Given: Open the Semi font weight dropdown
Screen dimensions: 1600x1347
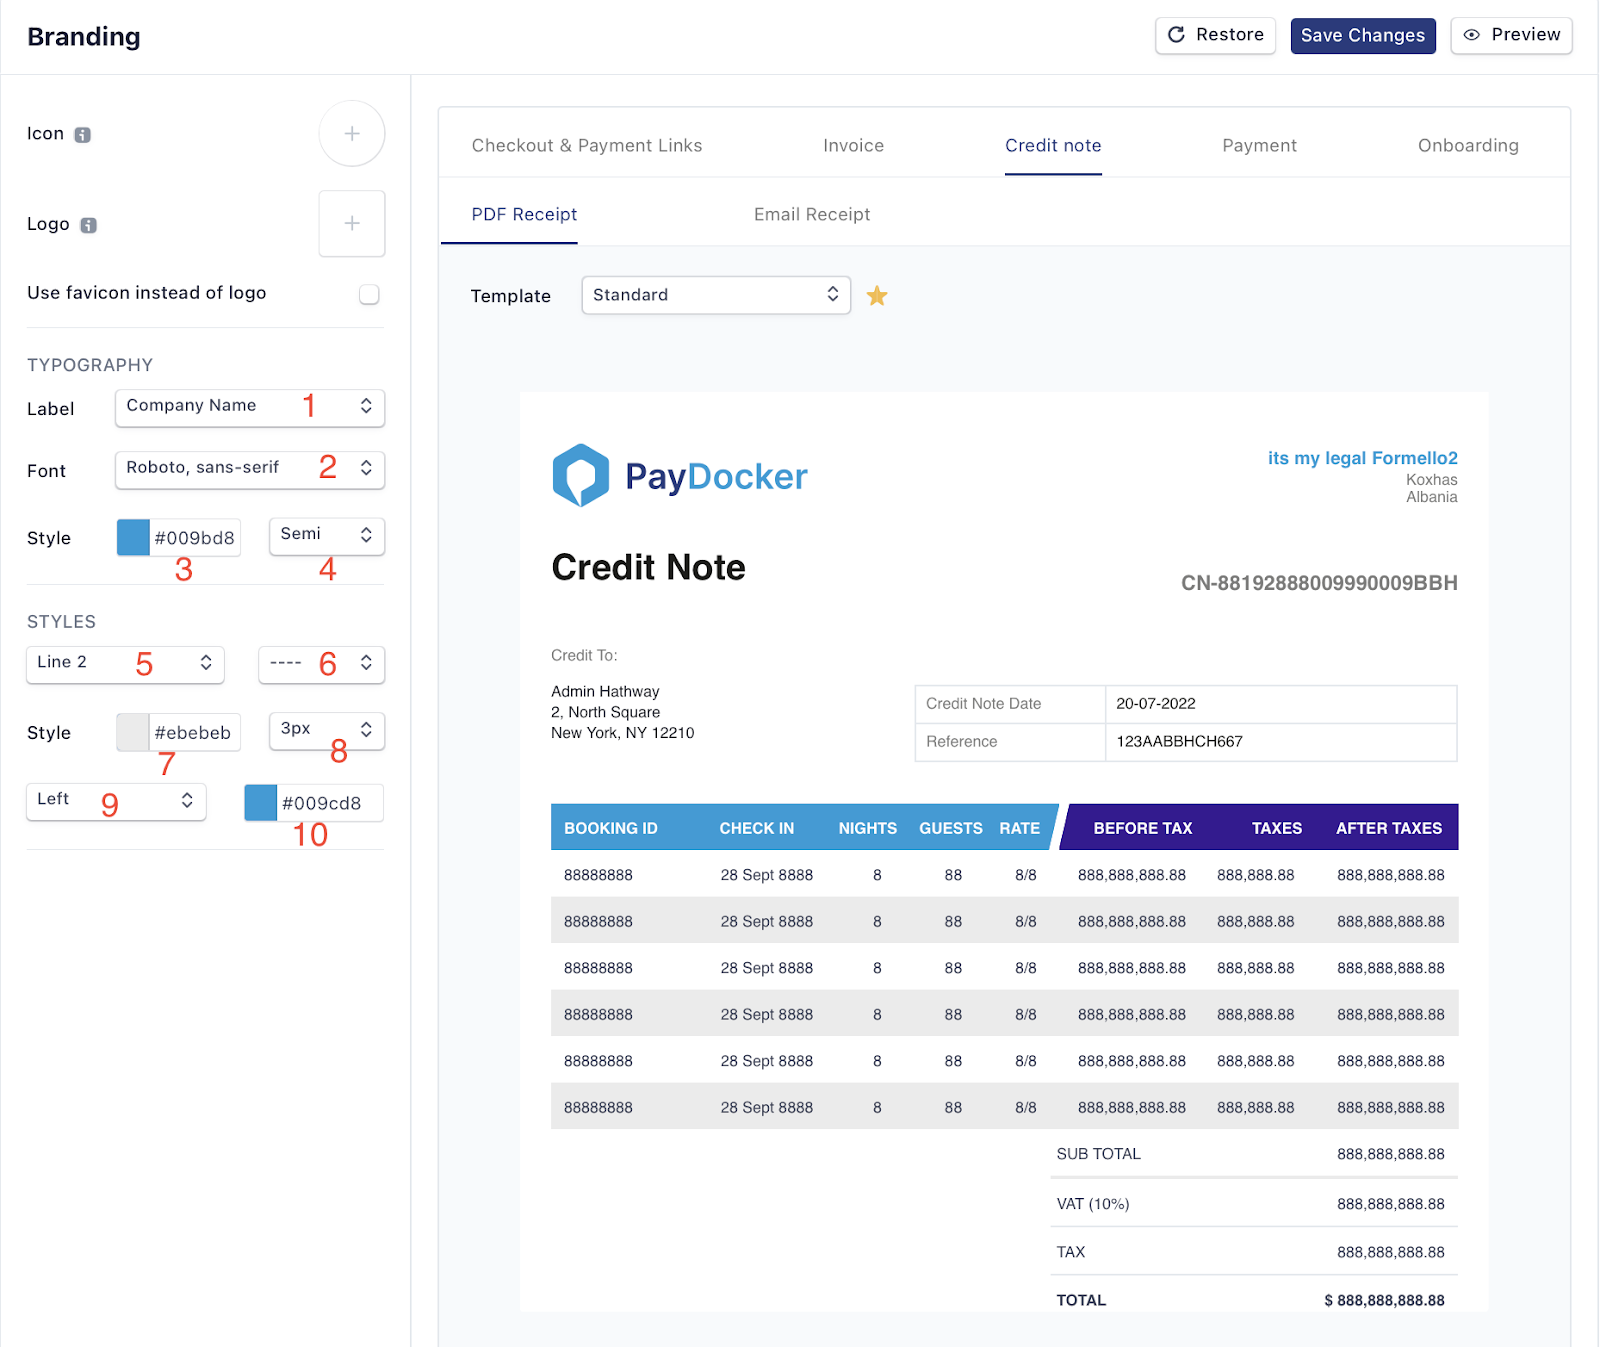Looking at the screenshot, I should pyautogui.click(x=327, y=535).
